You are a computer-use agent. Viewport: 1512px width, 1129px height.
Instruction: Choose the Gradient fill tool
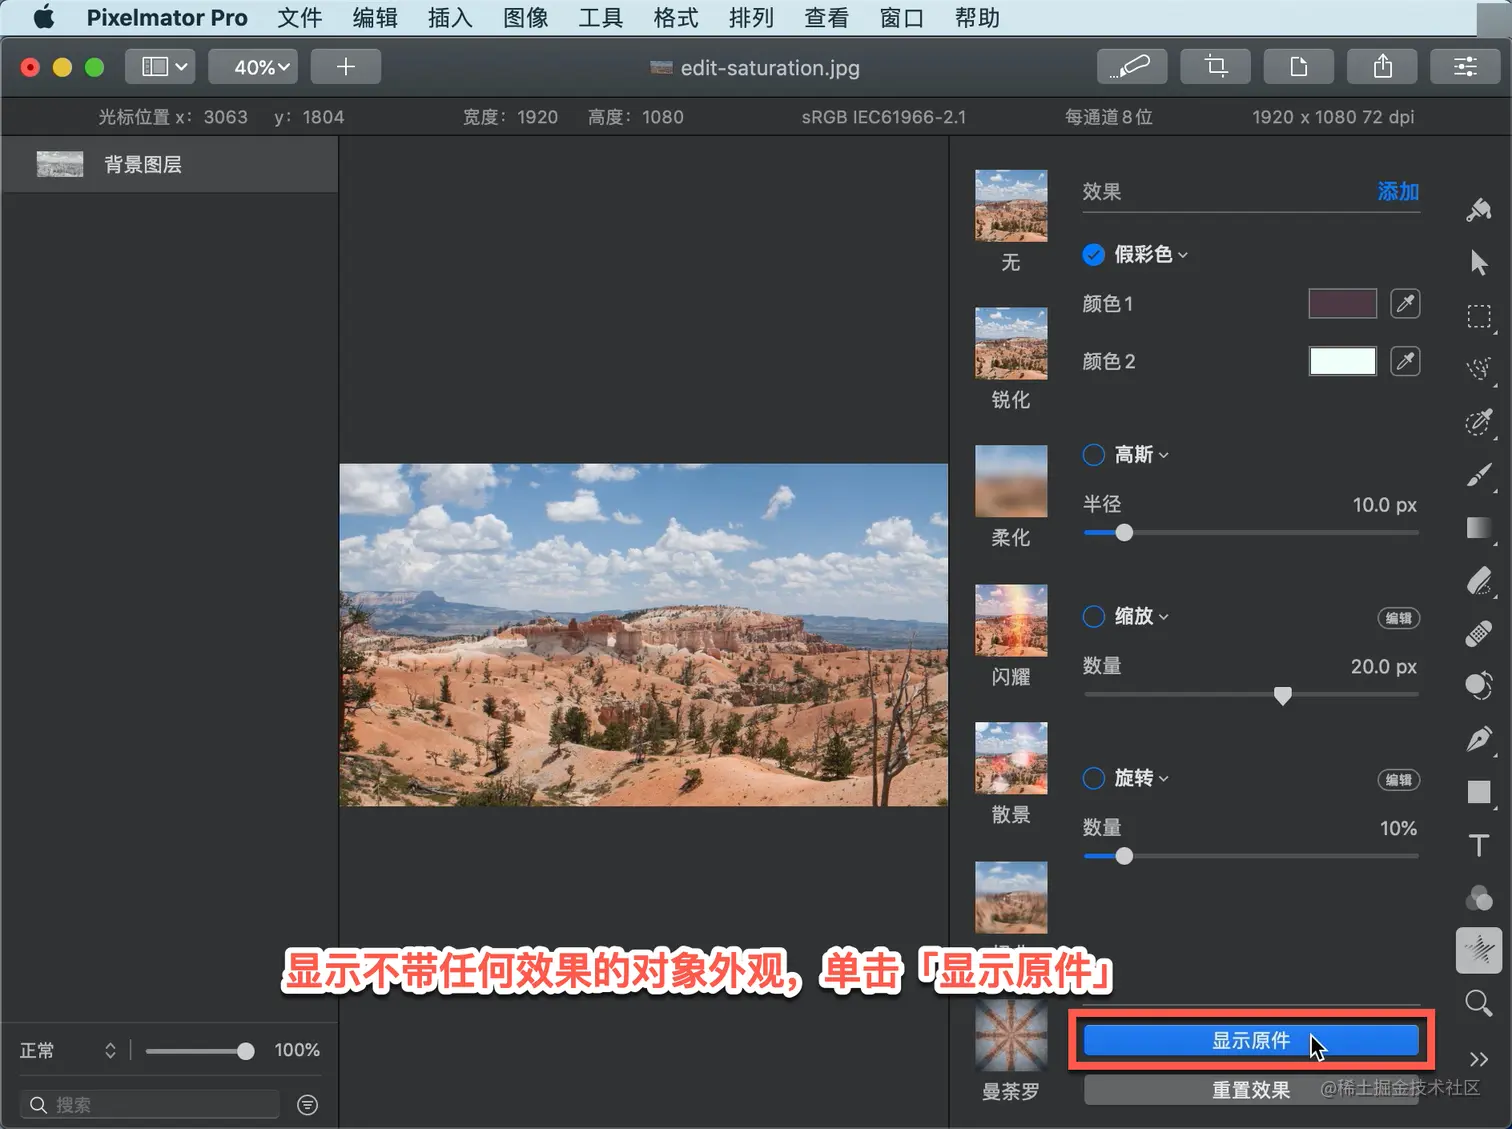(x=1479, y=528)
